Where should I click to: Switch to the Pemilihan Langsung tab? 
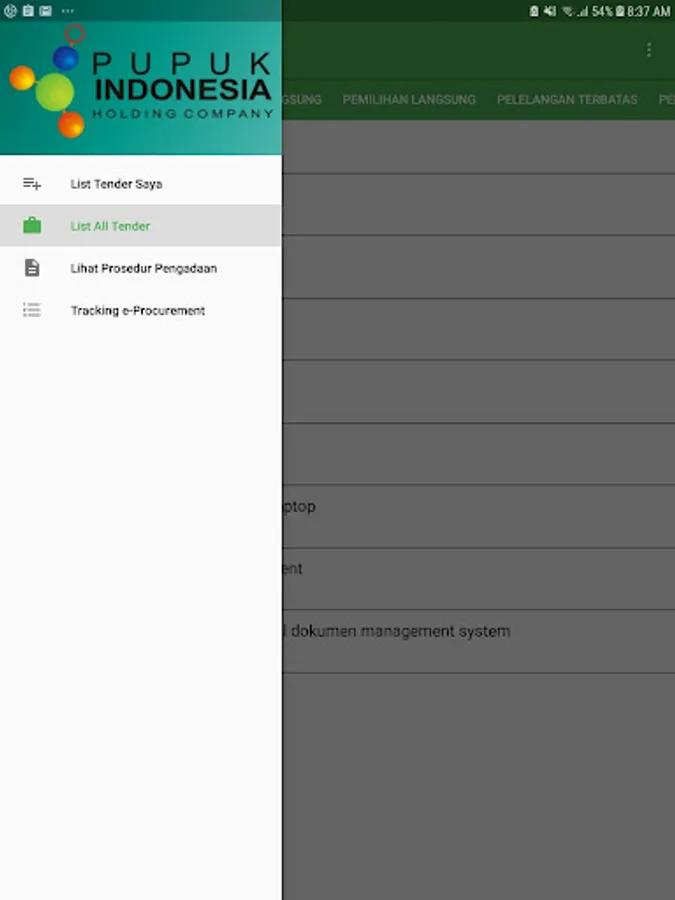[409, 99]
